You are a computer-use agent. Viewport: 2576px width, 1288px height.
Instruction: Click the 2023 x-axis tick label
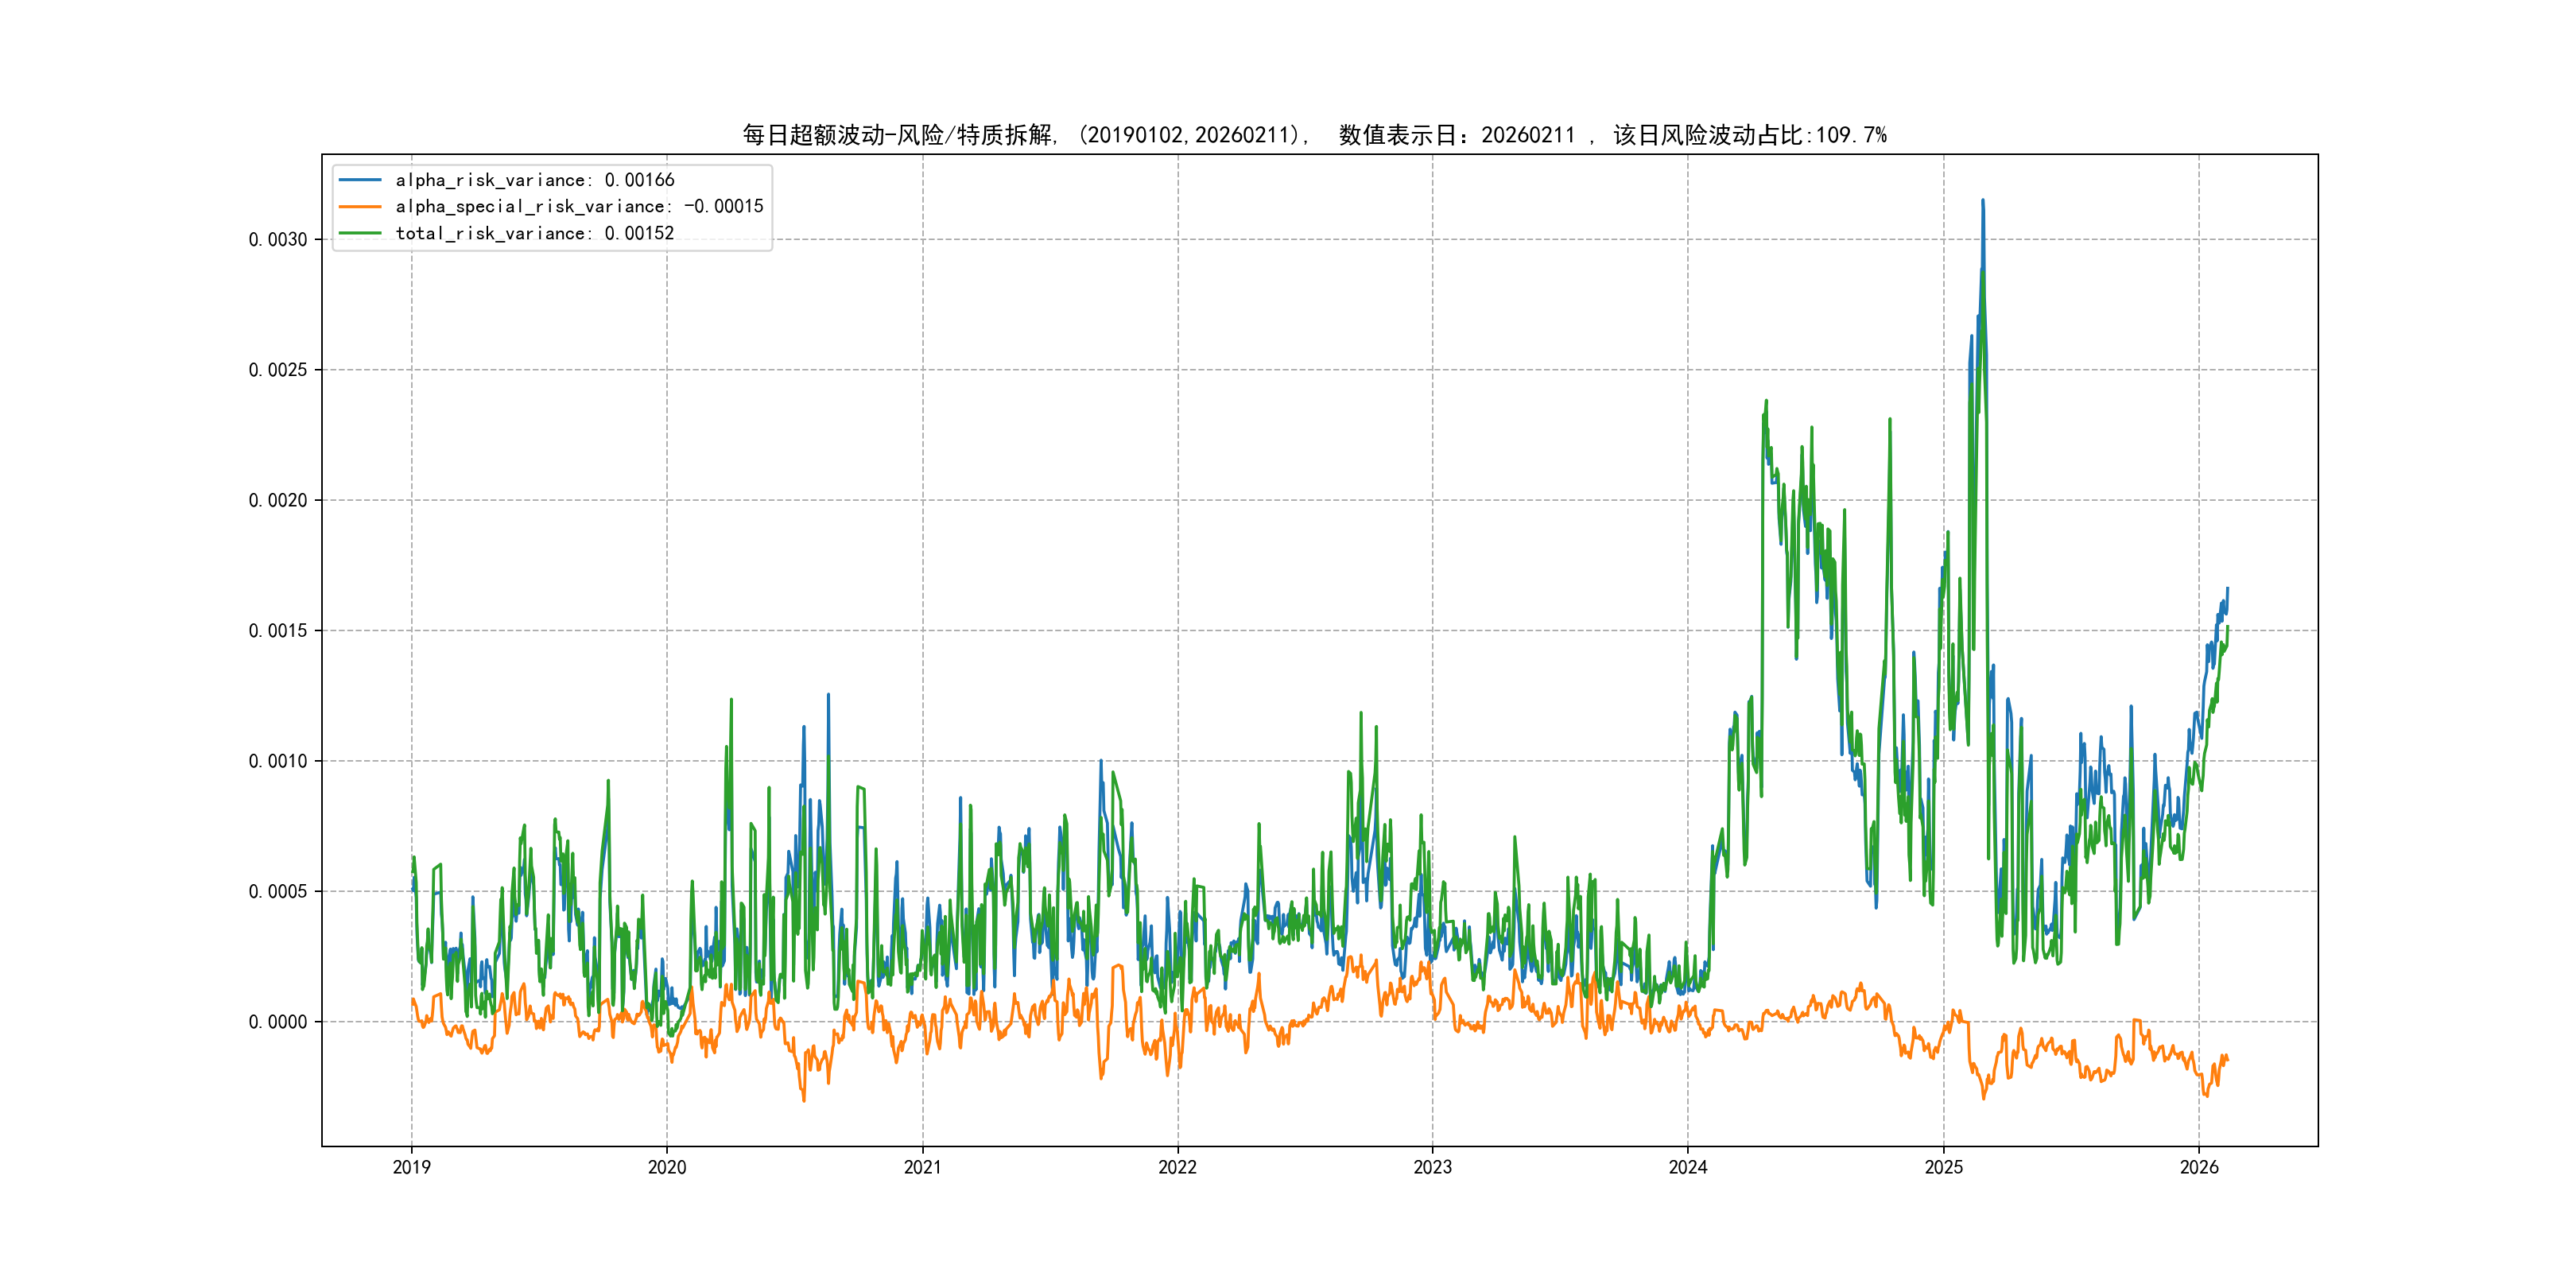click(x=1432, y=1167)
